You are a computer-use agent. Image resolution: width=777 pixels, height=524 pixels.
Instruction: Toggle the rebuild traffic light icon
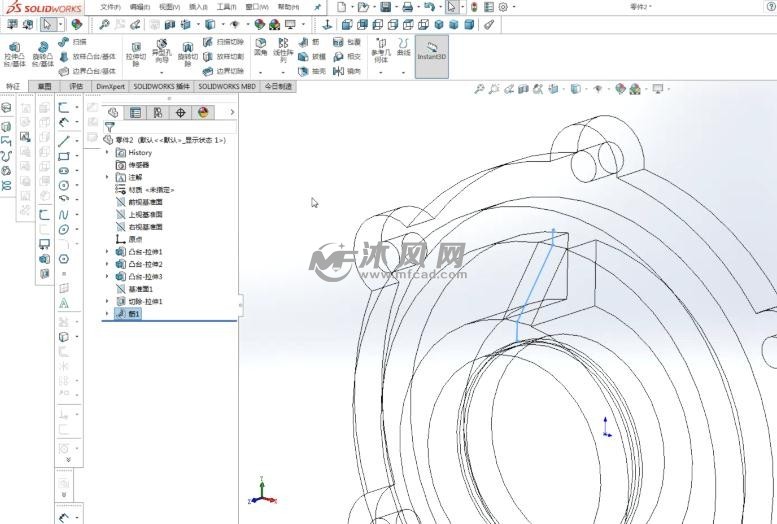click(472, 7)
